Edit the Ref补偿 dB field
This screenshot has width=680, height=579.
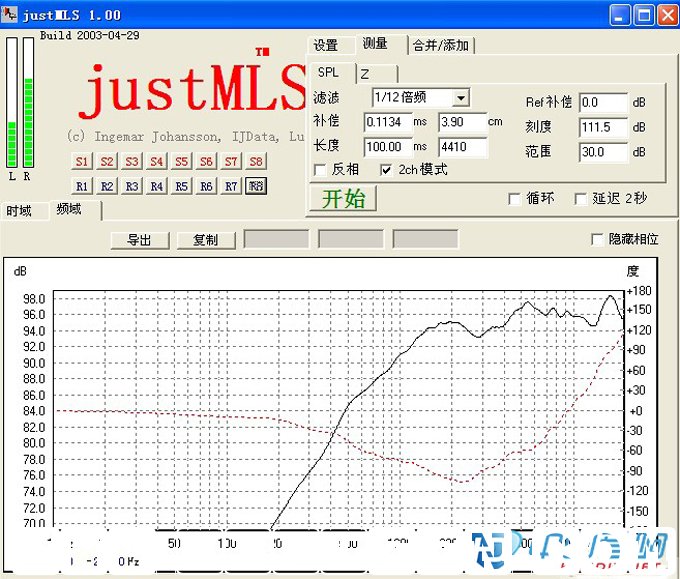(603, 102)
